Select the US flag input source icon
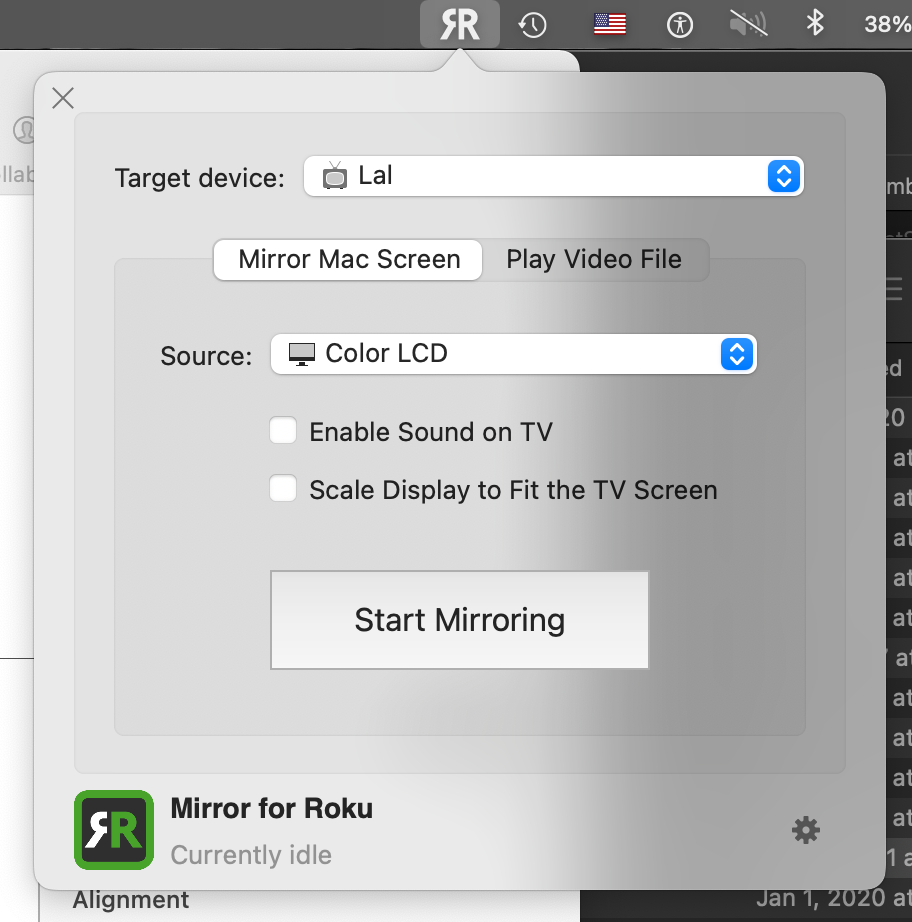Image resolution: width=912 pixels, height=922 pixels. (x=609, y=24)
